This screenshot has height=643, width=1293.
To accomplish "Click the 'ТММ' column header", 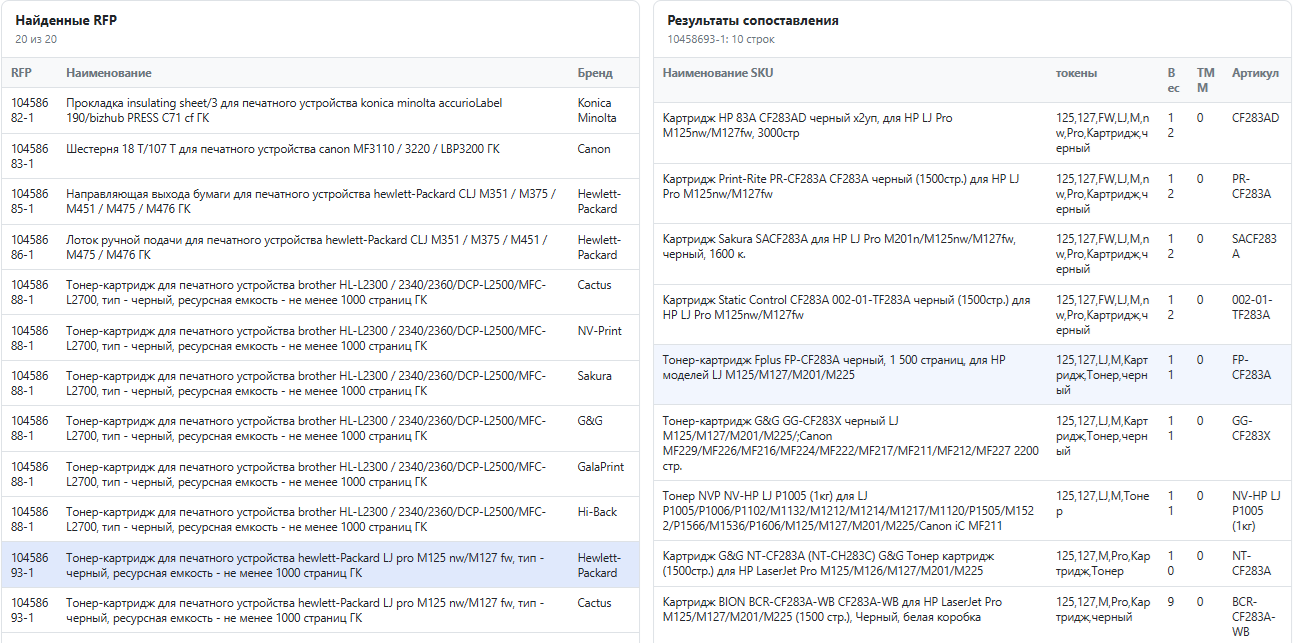I will click(x=1205, y=80).
